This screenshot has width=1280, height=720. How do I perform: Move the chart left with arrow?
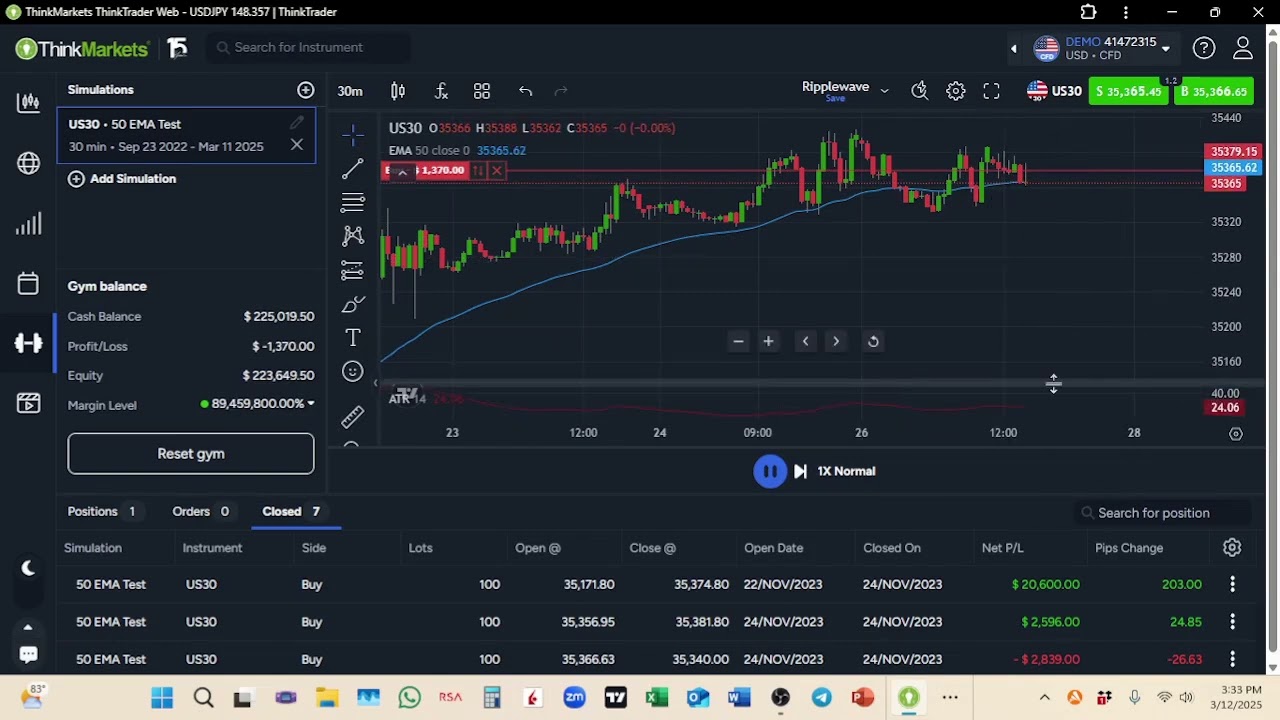click(x=805, y=342)
